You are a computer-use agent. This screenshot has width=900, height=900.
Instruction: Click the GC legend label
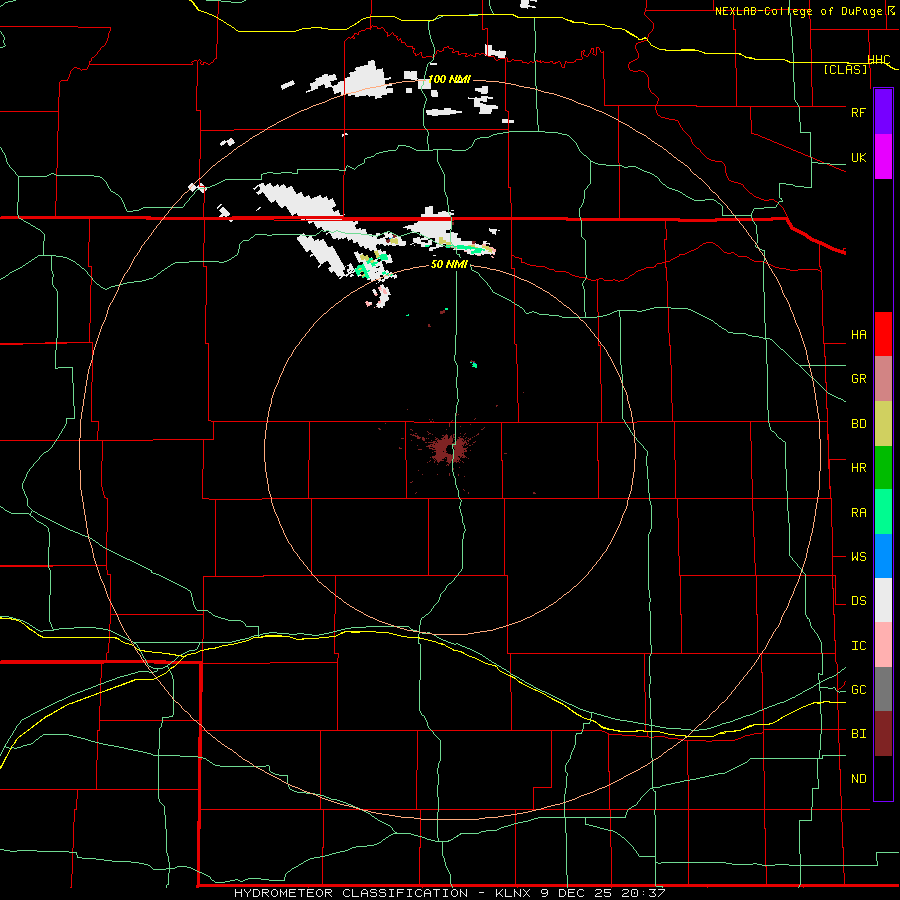(858, 690)
